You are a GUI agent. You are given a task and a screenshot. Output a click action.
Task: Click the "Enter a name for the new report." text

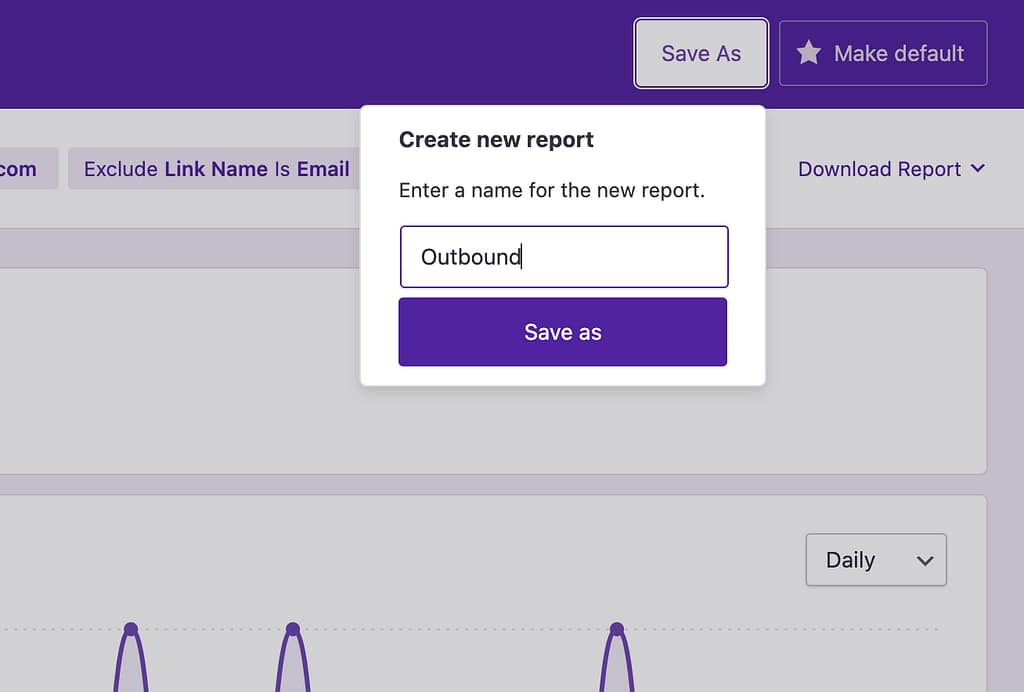click(552, 190)
